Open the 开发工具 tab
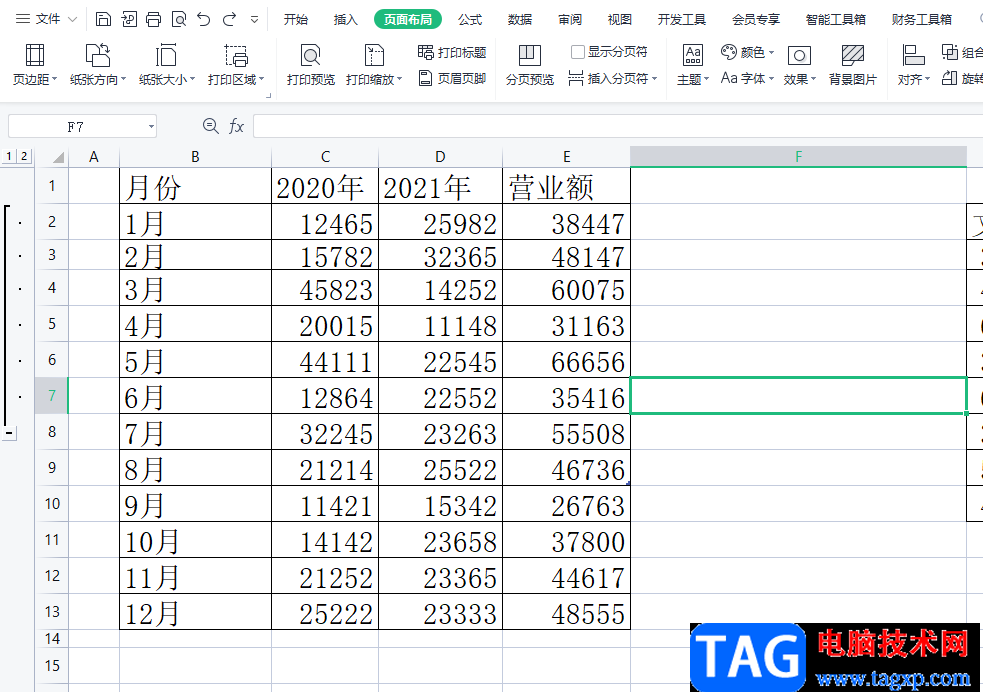The image size is (983, 692). tap(682, 19)
